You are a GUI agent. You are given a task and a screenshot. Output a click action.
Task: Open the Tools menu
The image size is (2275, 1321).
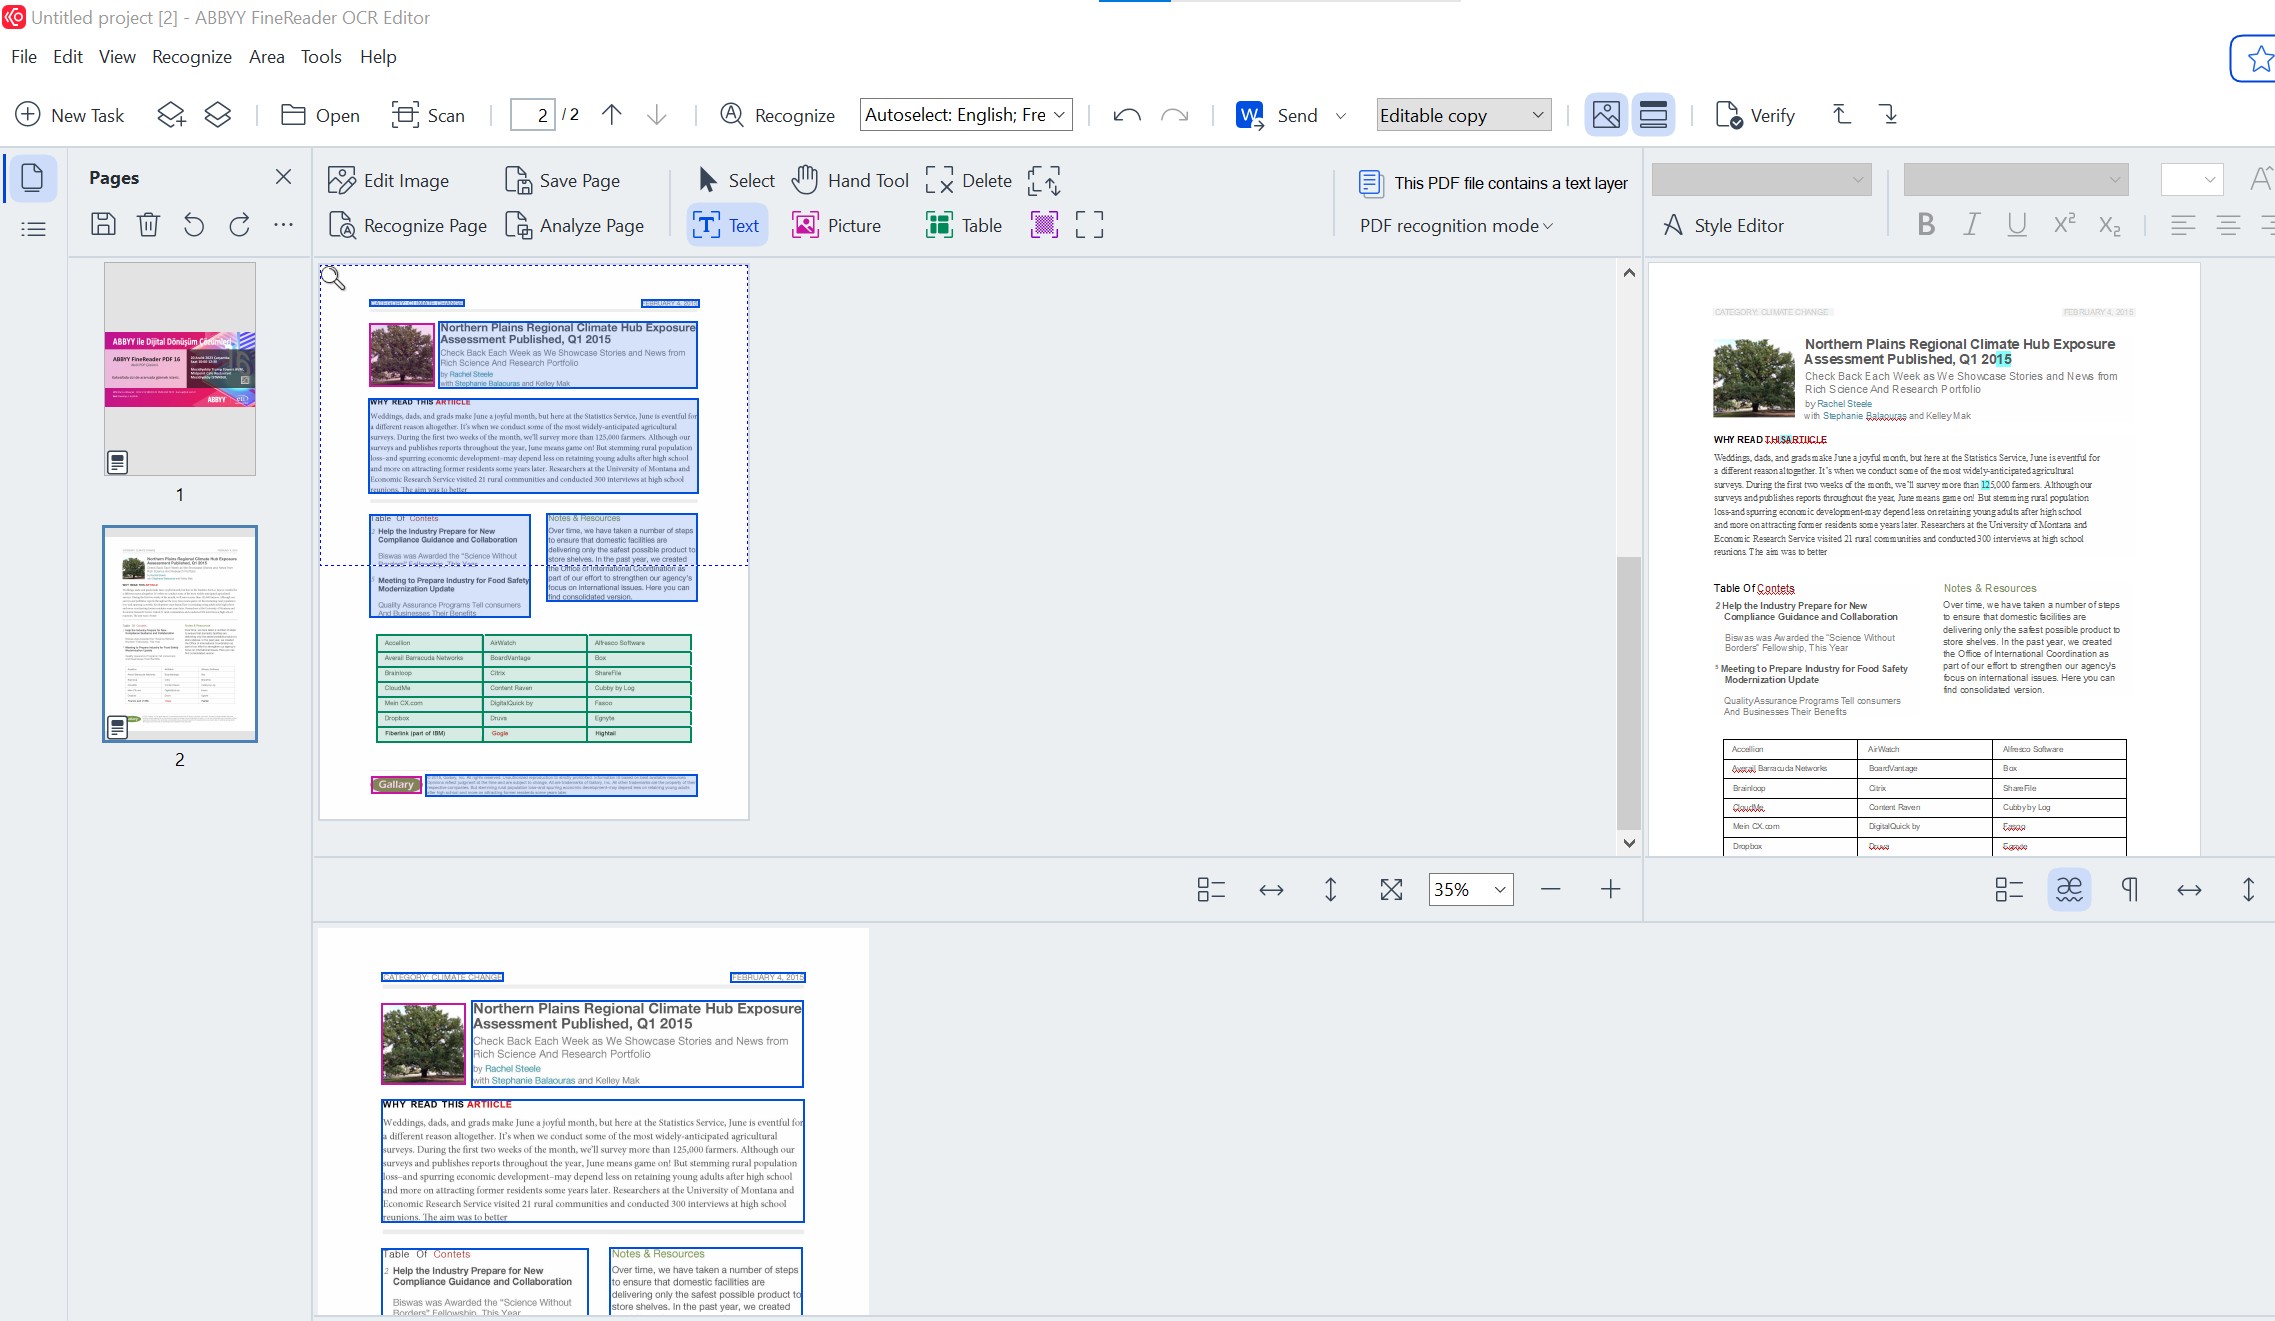click(x=321, y=57)
